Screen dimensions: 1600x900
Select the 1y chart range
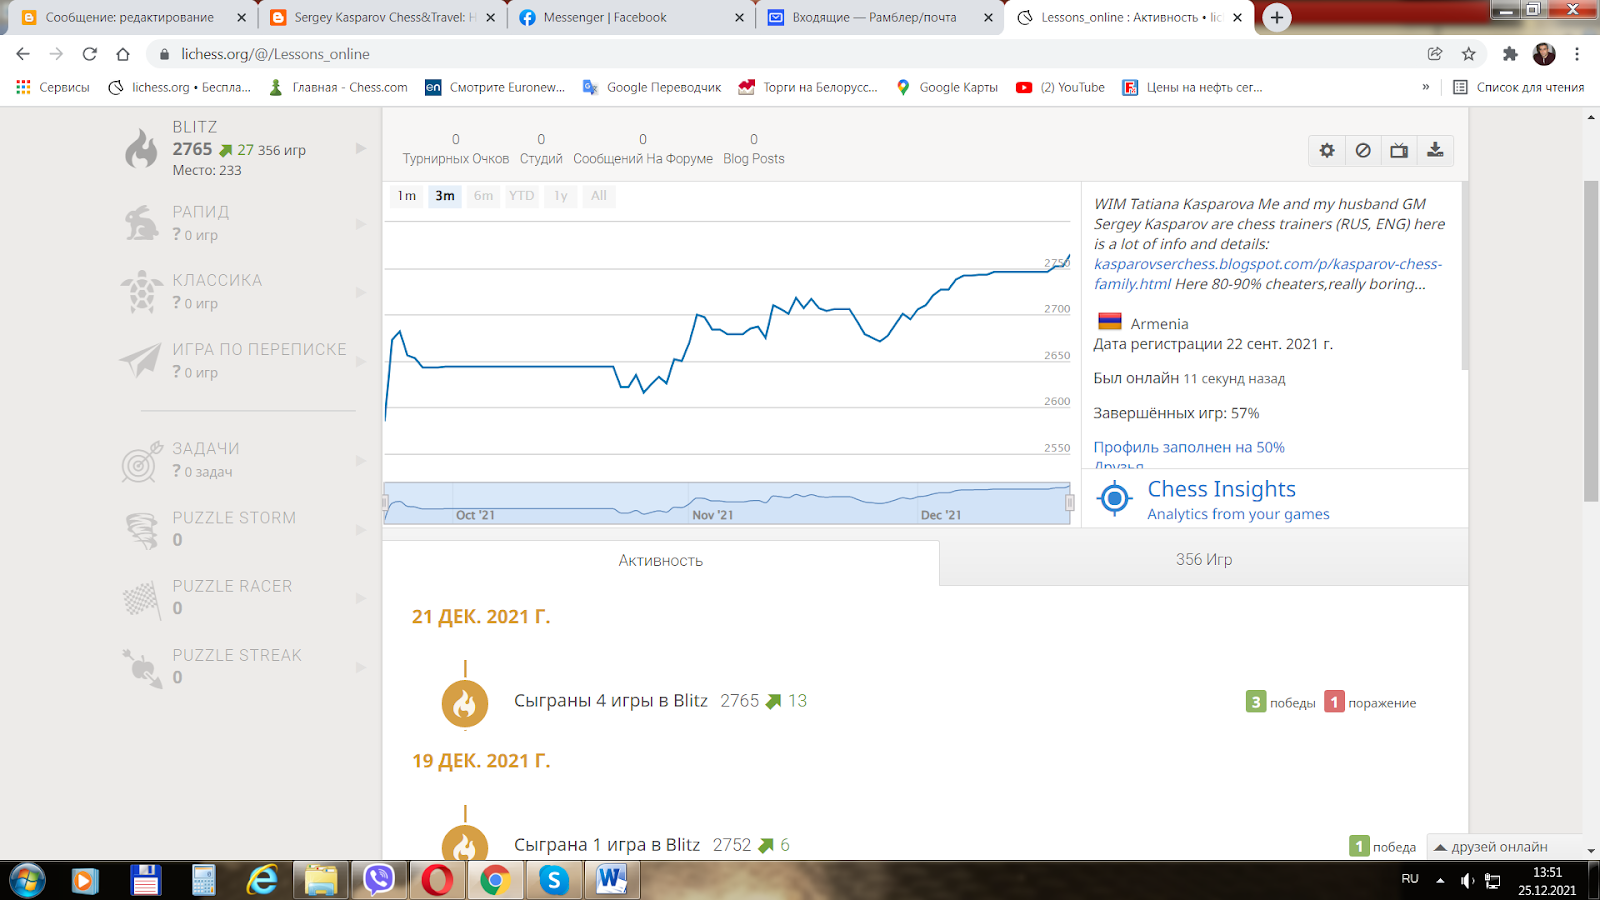561,196
